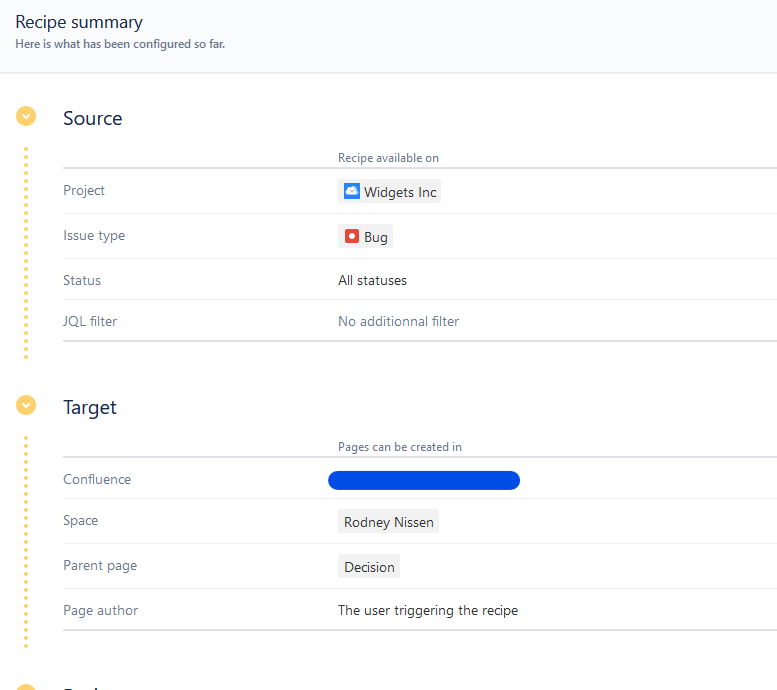The width and height of the screenshot is (777, 690).
Task: Expand the partially visible bottom section chevron
Action: tap(26, 686)
